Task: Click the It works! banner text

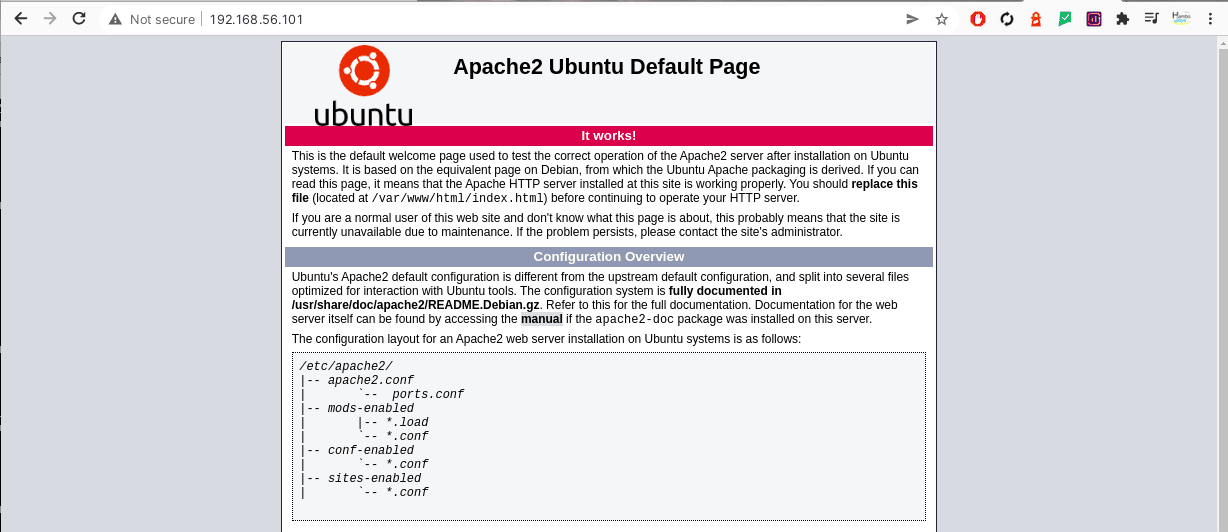Action: coord(609,136)
